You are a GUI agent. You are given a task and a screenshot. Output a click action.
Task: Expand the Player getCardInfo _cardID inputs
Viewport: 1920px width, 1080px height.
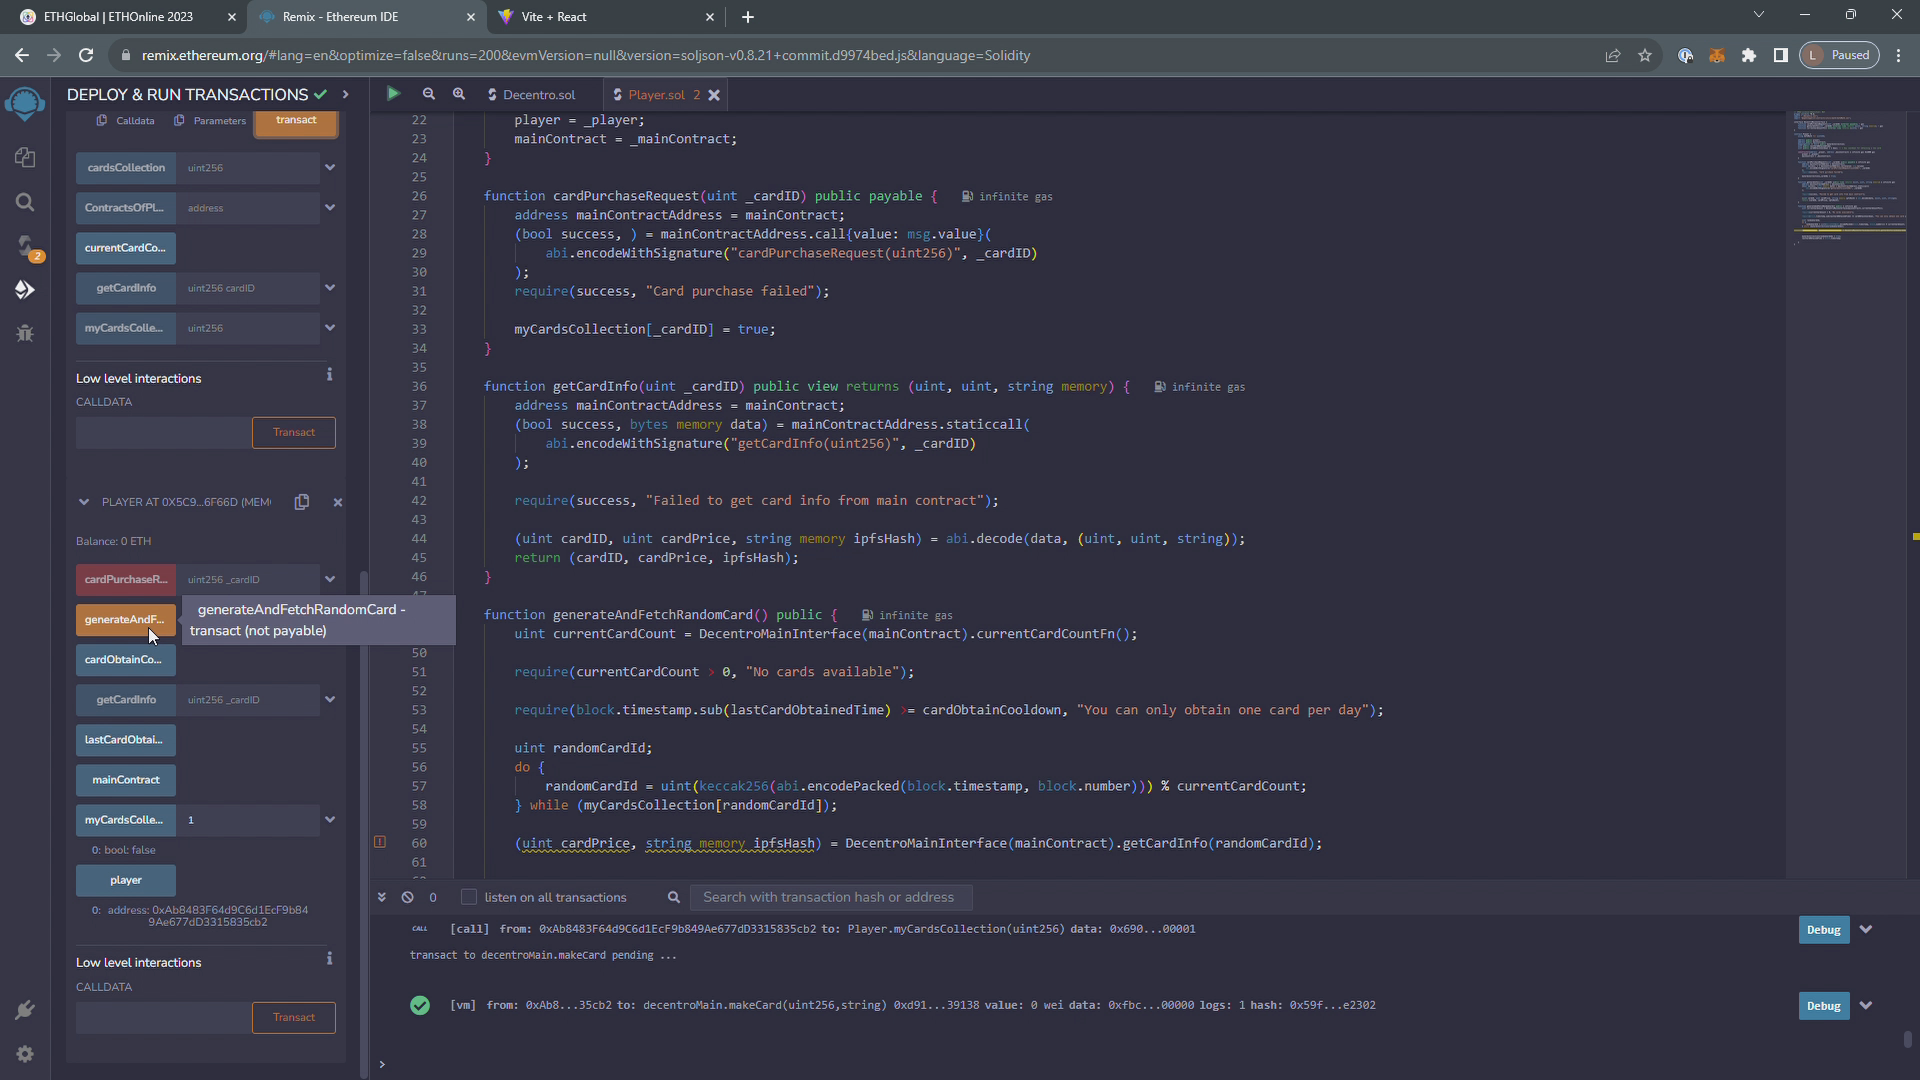(x=330, y=699)
